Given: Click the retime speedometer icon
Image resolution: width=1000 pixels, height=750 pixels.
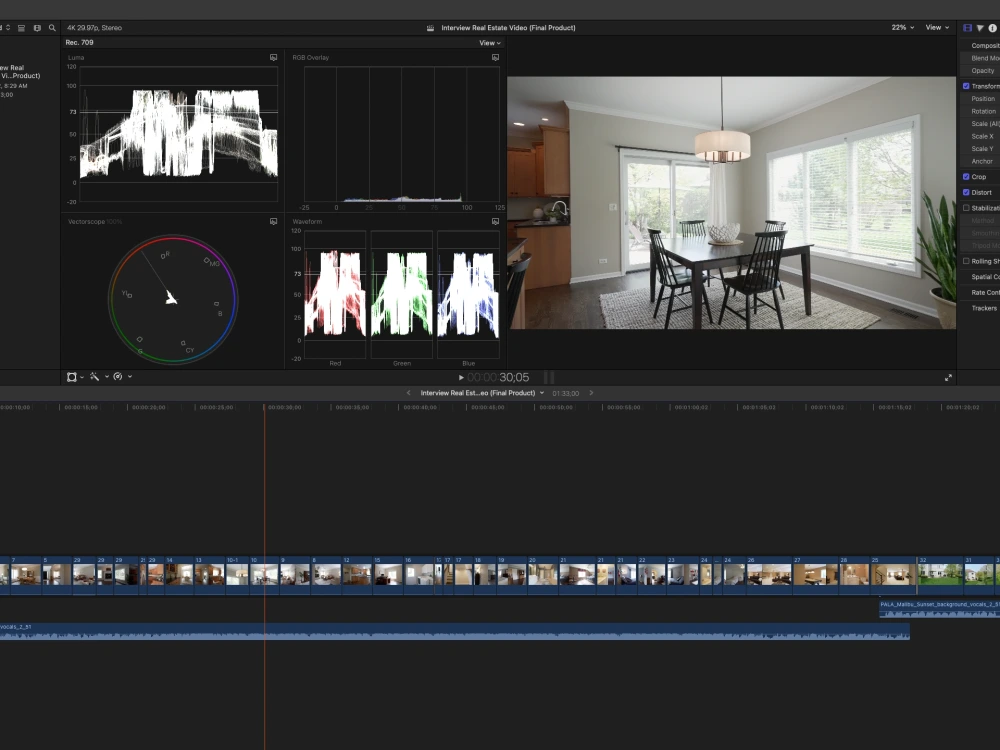Looking at the screenshot, I should [118, 377].
